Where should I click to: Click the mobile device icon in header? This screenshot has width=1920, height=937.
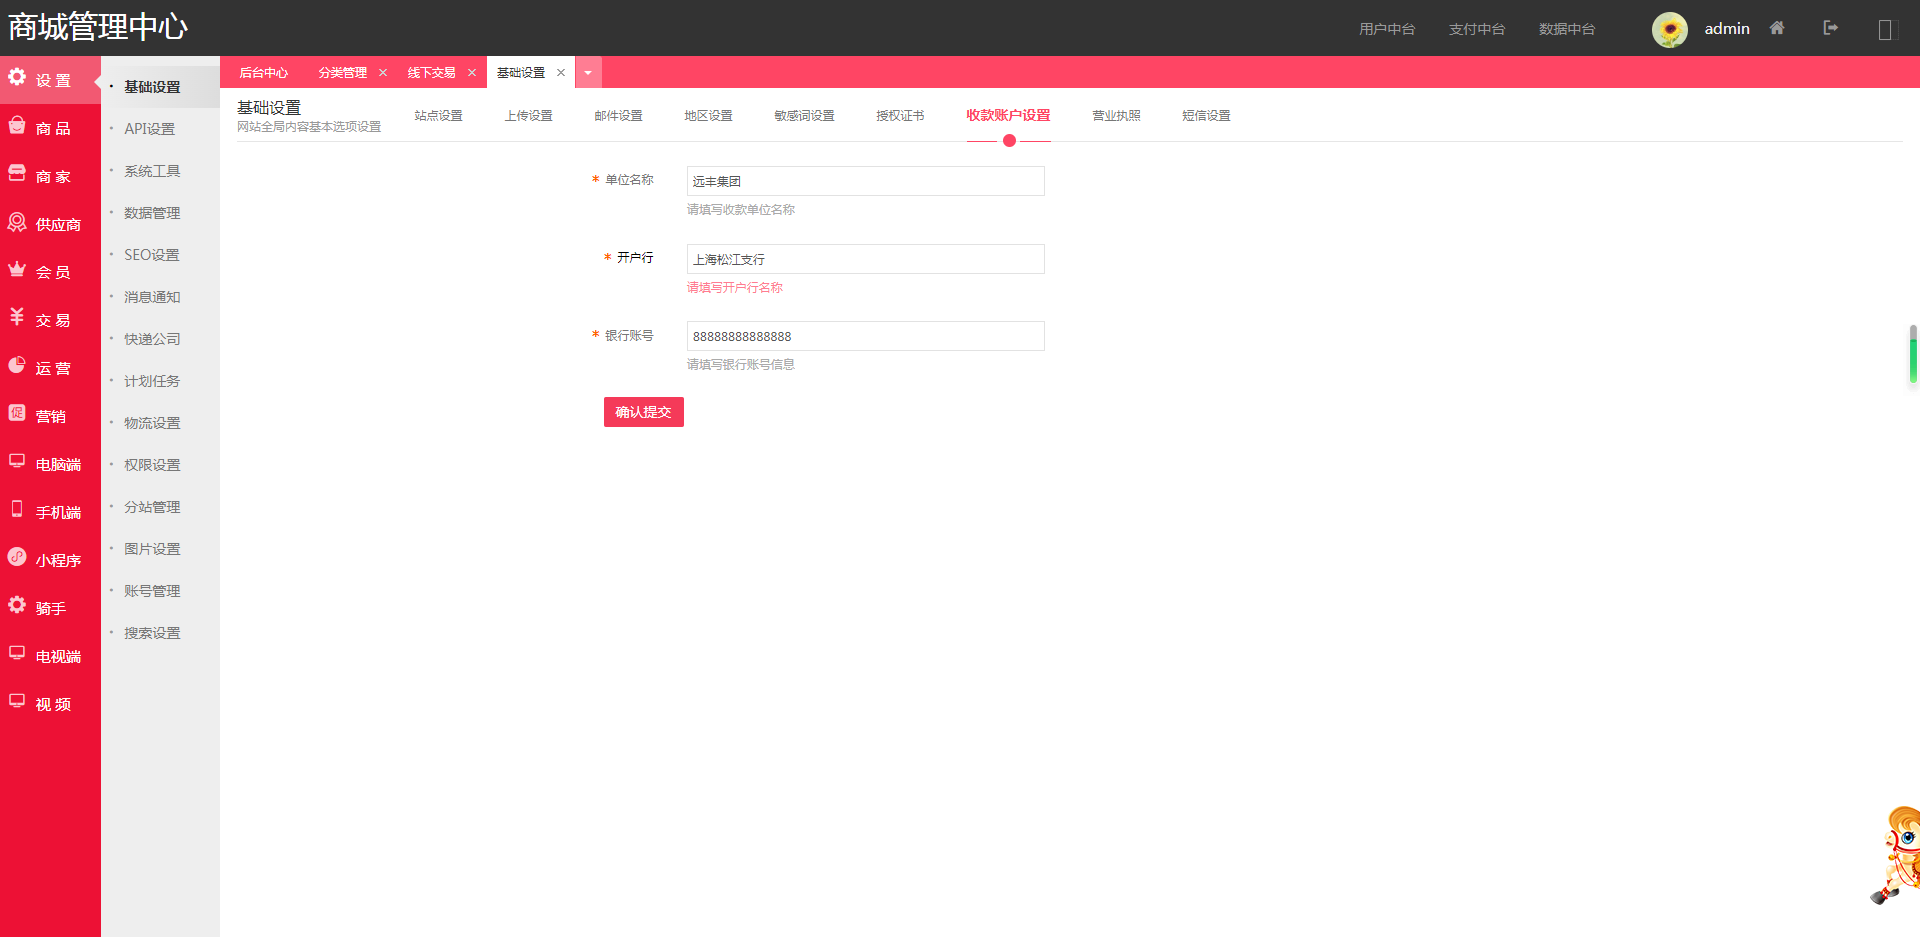pyautogui.click(x=1886, y=30)
